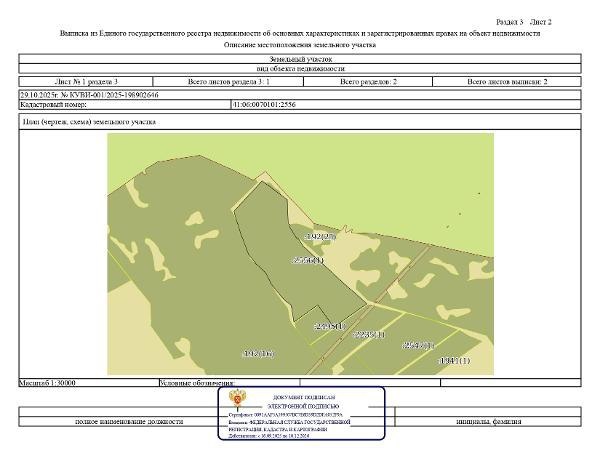600x464 pixels.
Task: Click the document title line starting 'Выписка из Единого'
Action: click(300, 34)
